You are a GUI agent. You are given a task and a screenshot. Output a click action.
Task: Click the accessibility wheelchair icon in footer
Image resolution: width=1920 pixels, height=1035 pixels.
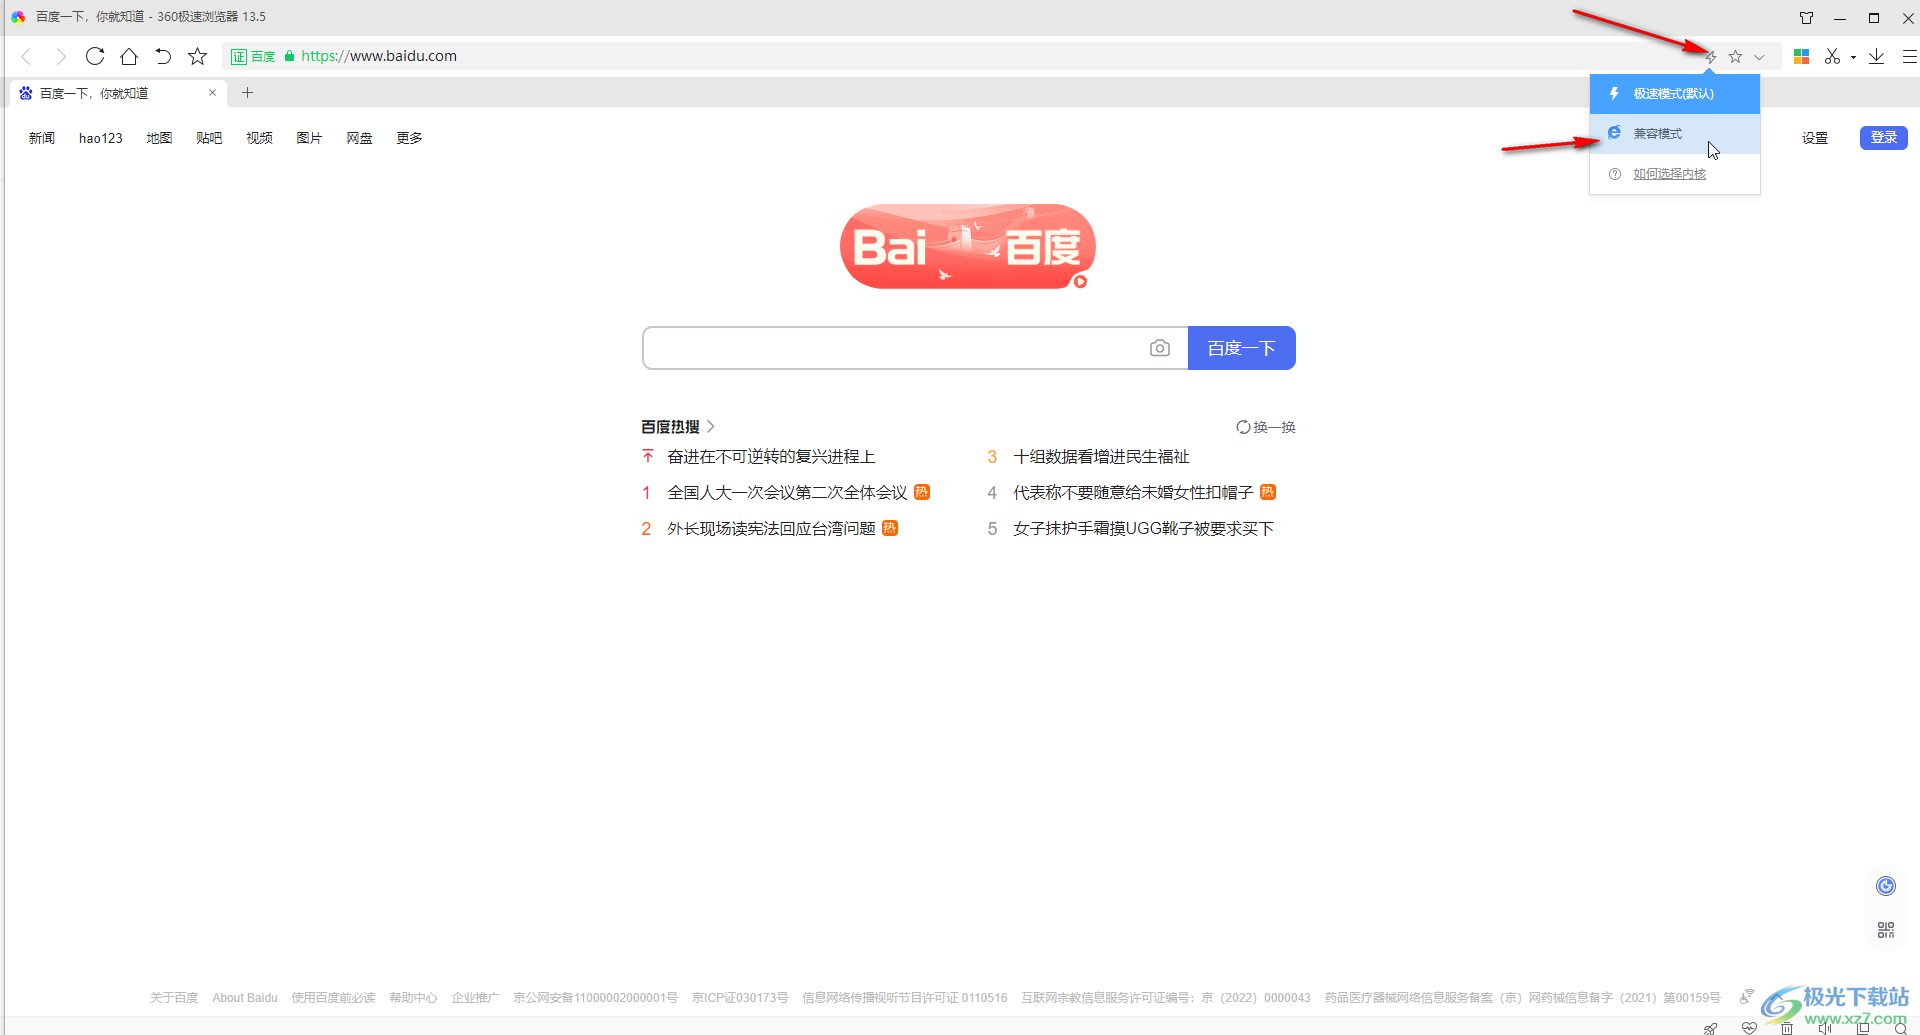(x=1746, y=996)
